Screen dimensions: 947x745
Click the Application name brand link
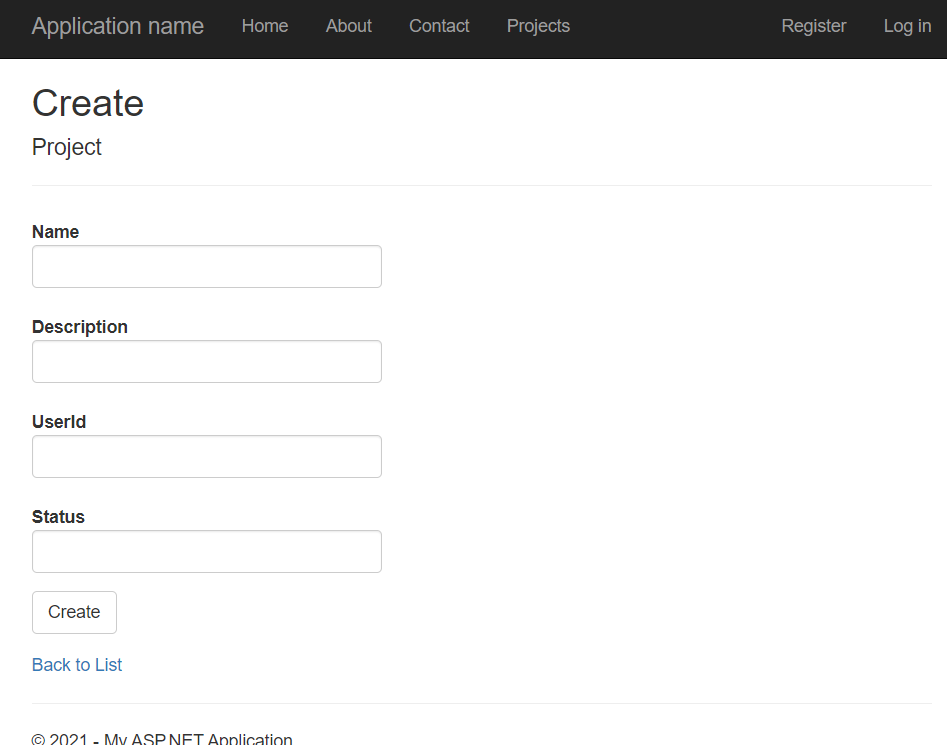117,27
